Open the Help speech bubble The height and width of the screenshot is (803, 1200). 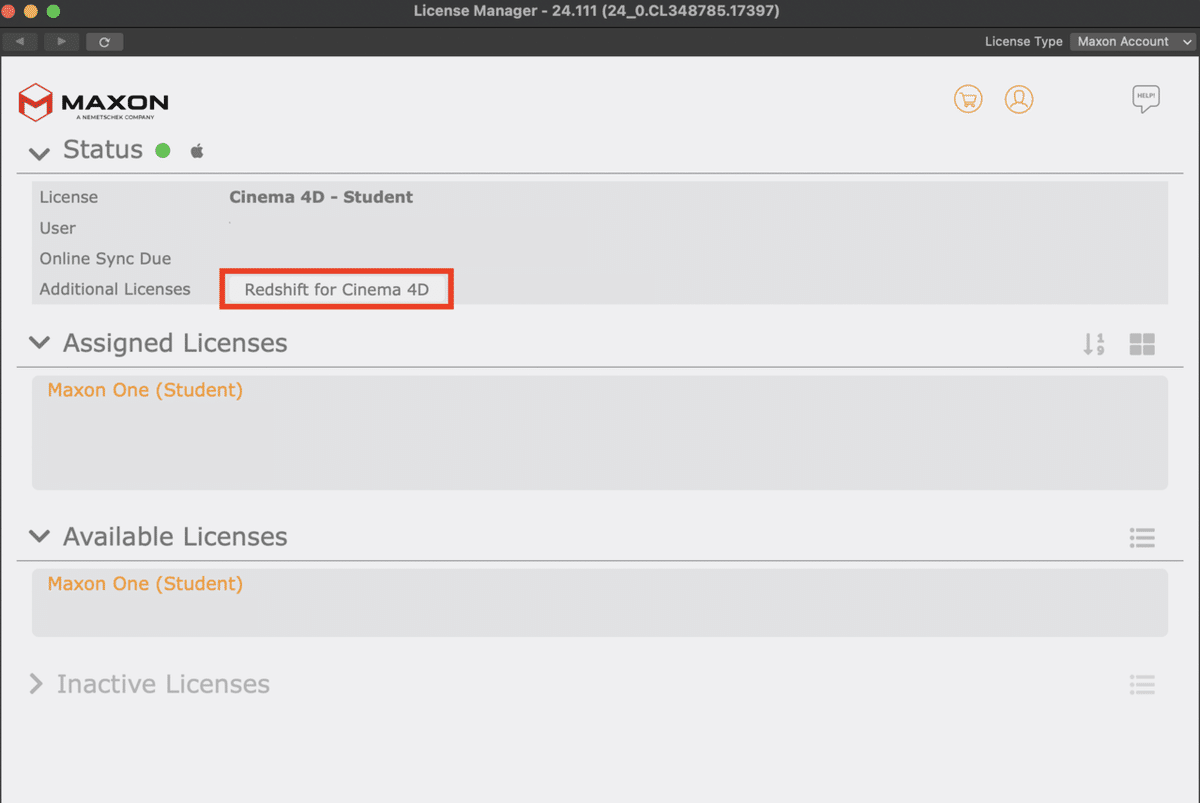pyautogui.click(x=1146, y=99)
